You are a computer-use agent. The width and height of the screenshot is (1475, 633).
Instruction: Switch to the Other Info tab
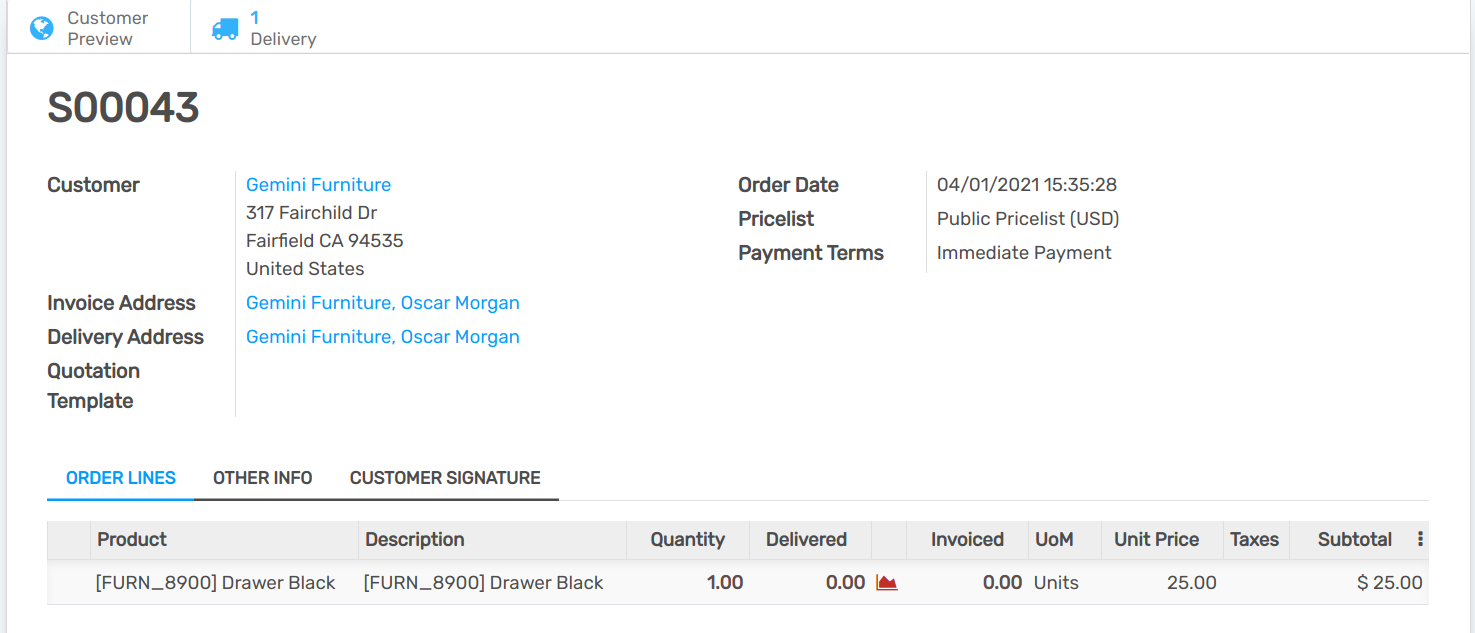(x=263, y=478)
